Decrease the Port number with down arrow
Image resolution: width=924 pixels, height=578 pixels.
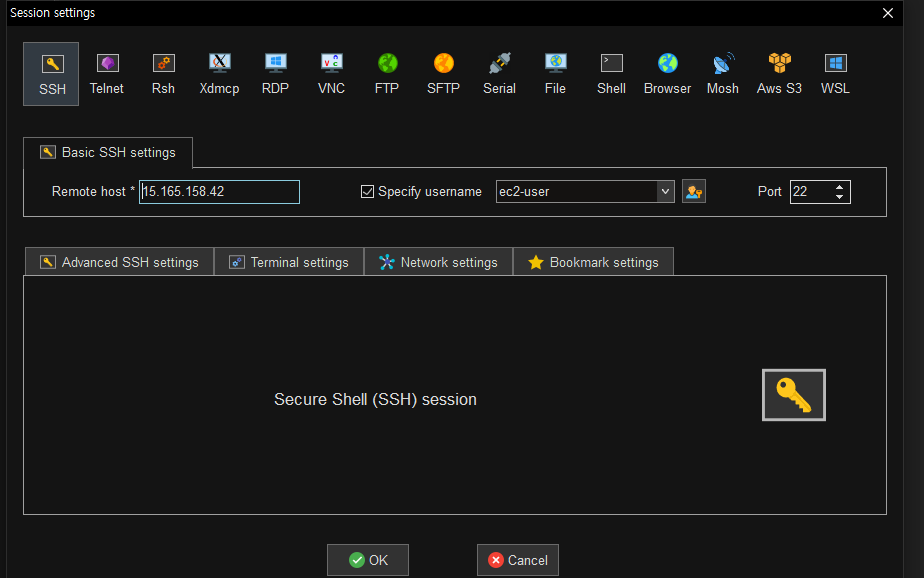[x=839, y=197]
